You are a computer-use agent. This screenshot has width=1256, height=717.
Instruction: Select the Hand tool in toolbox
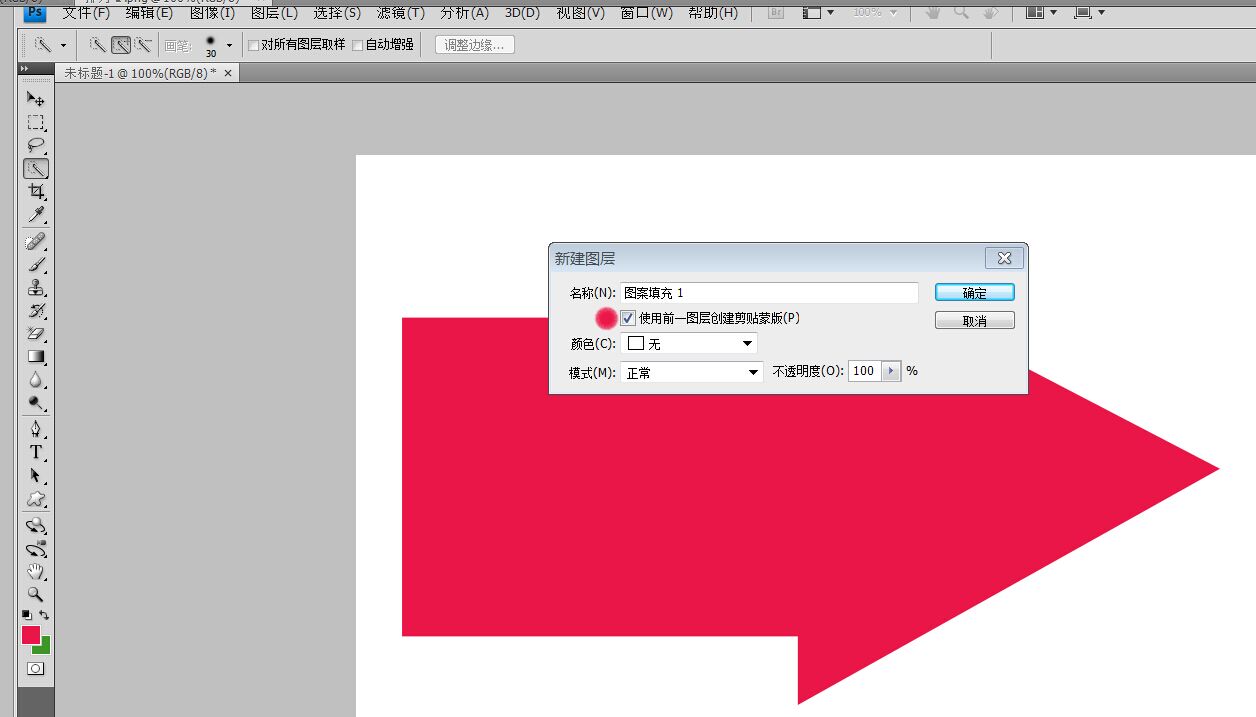(x=36, y=571)
